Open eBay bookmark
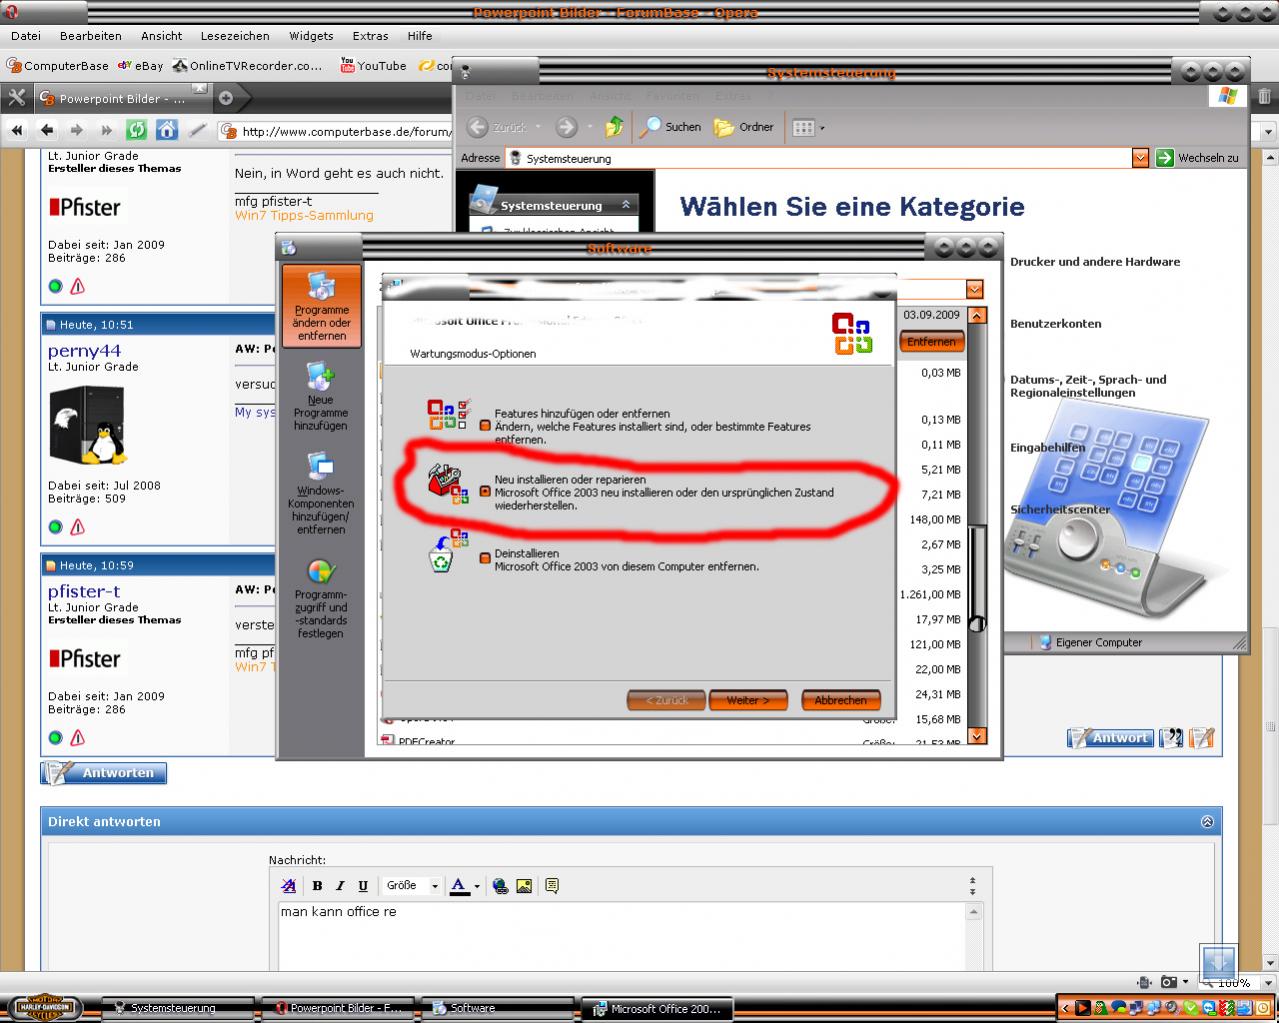1279x1023 pixels. 140,65
